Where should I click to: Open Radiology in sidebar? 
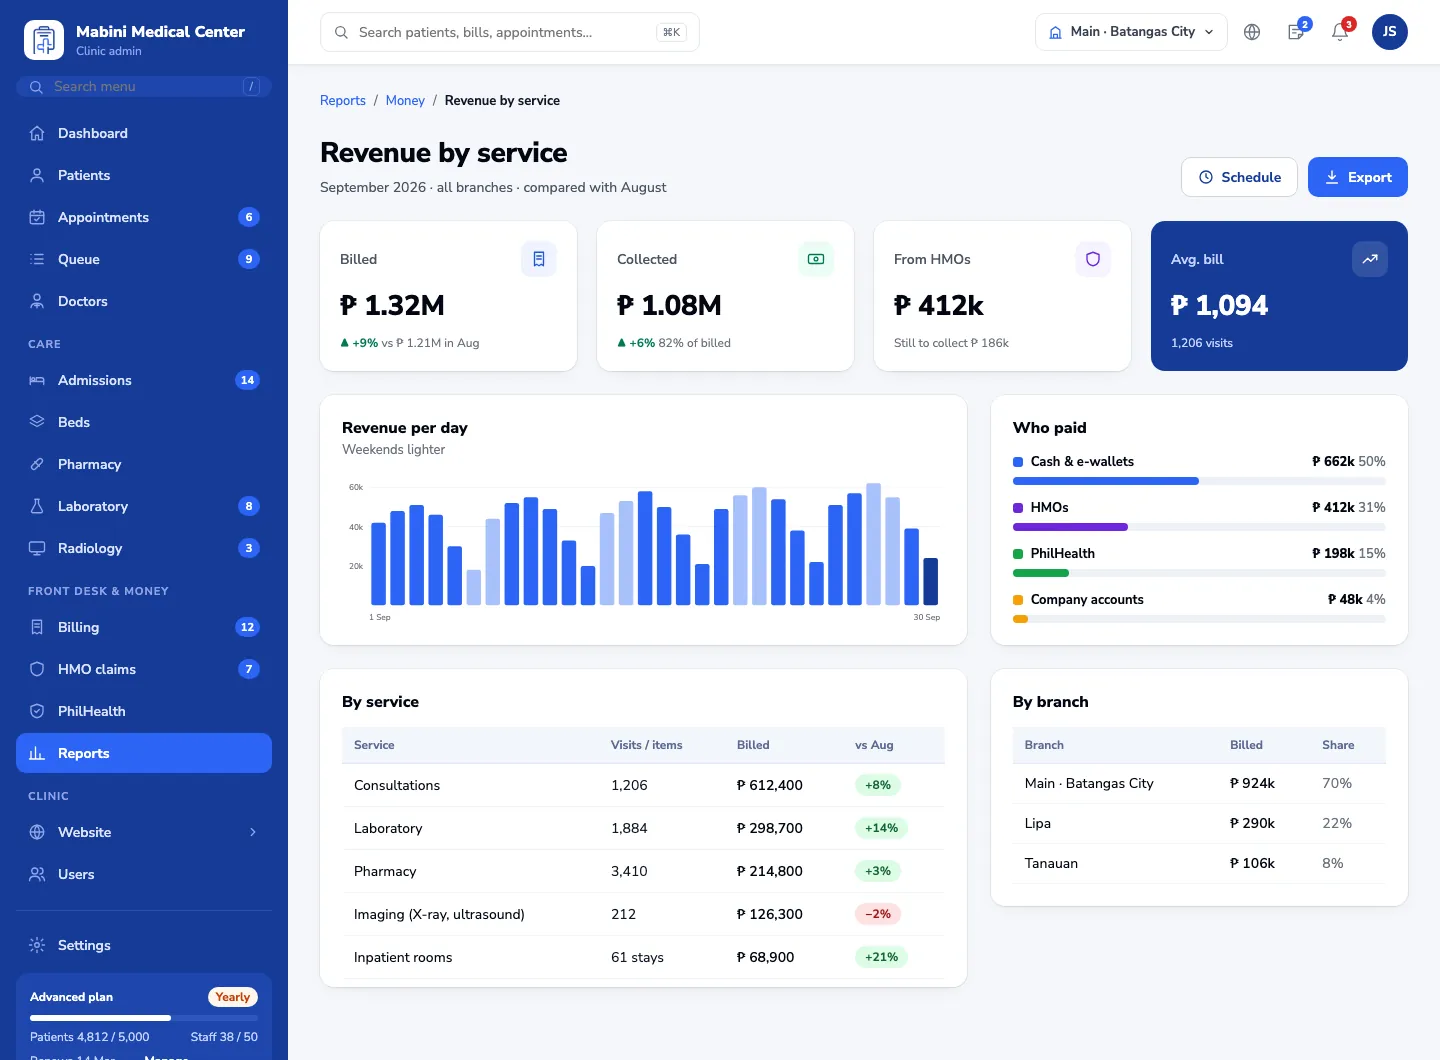click(144, 548)
